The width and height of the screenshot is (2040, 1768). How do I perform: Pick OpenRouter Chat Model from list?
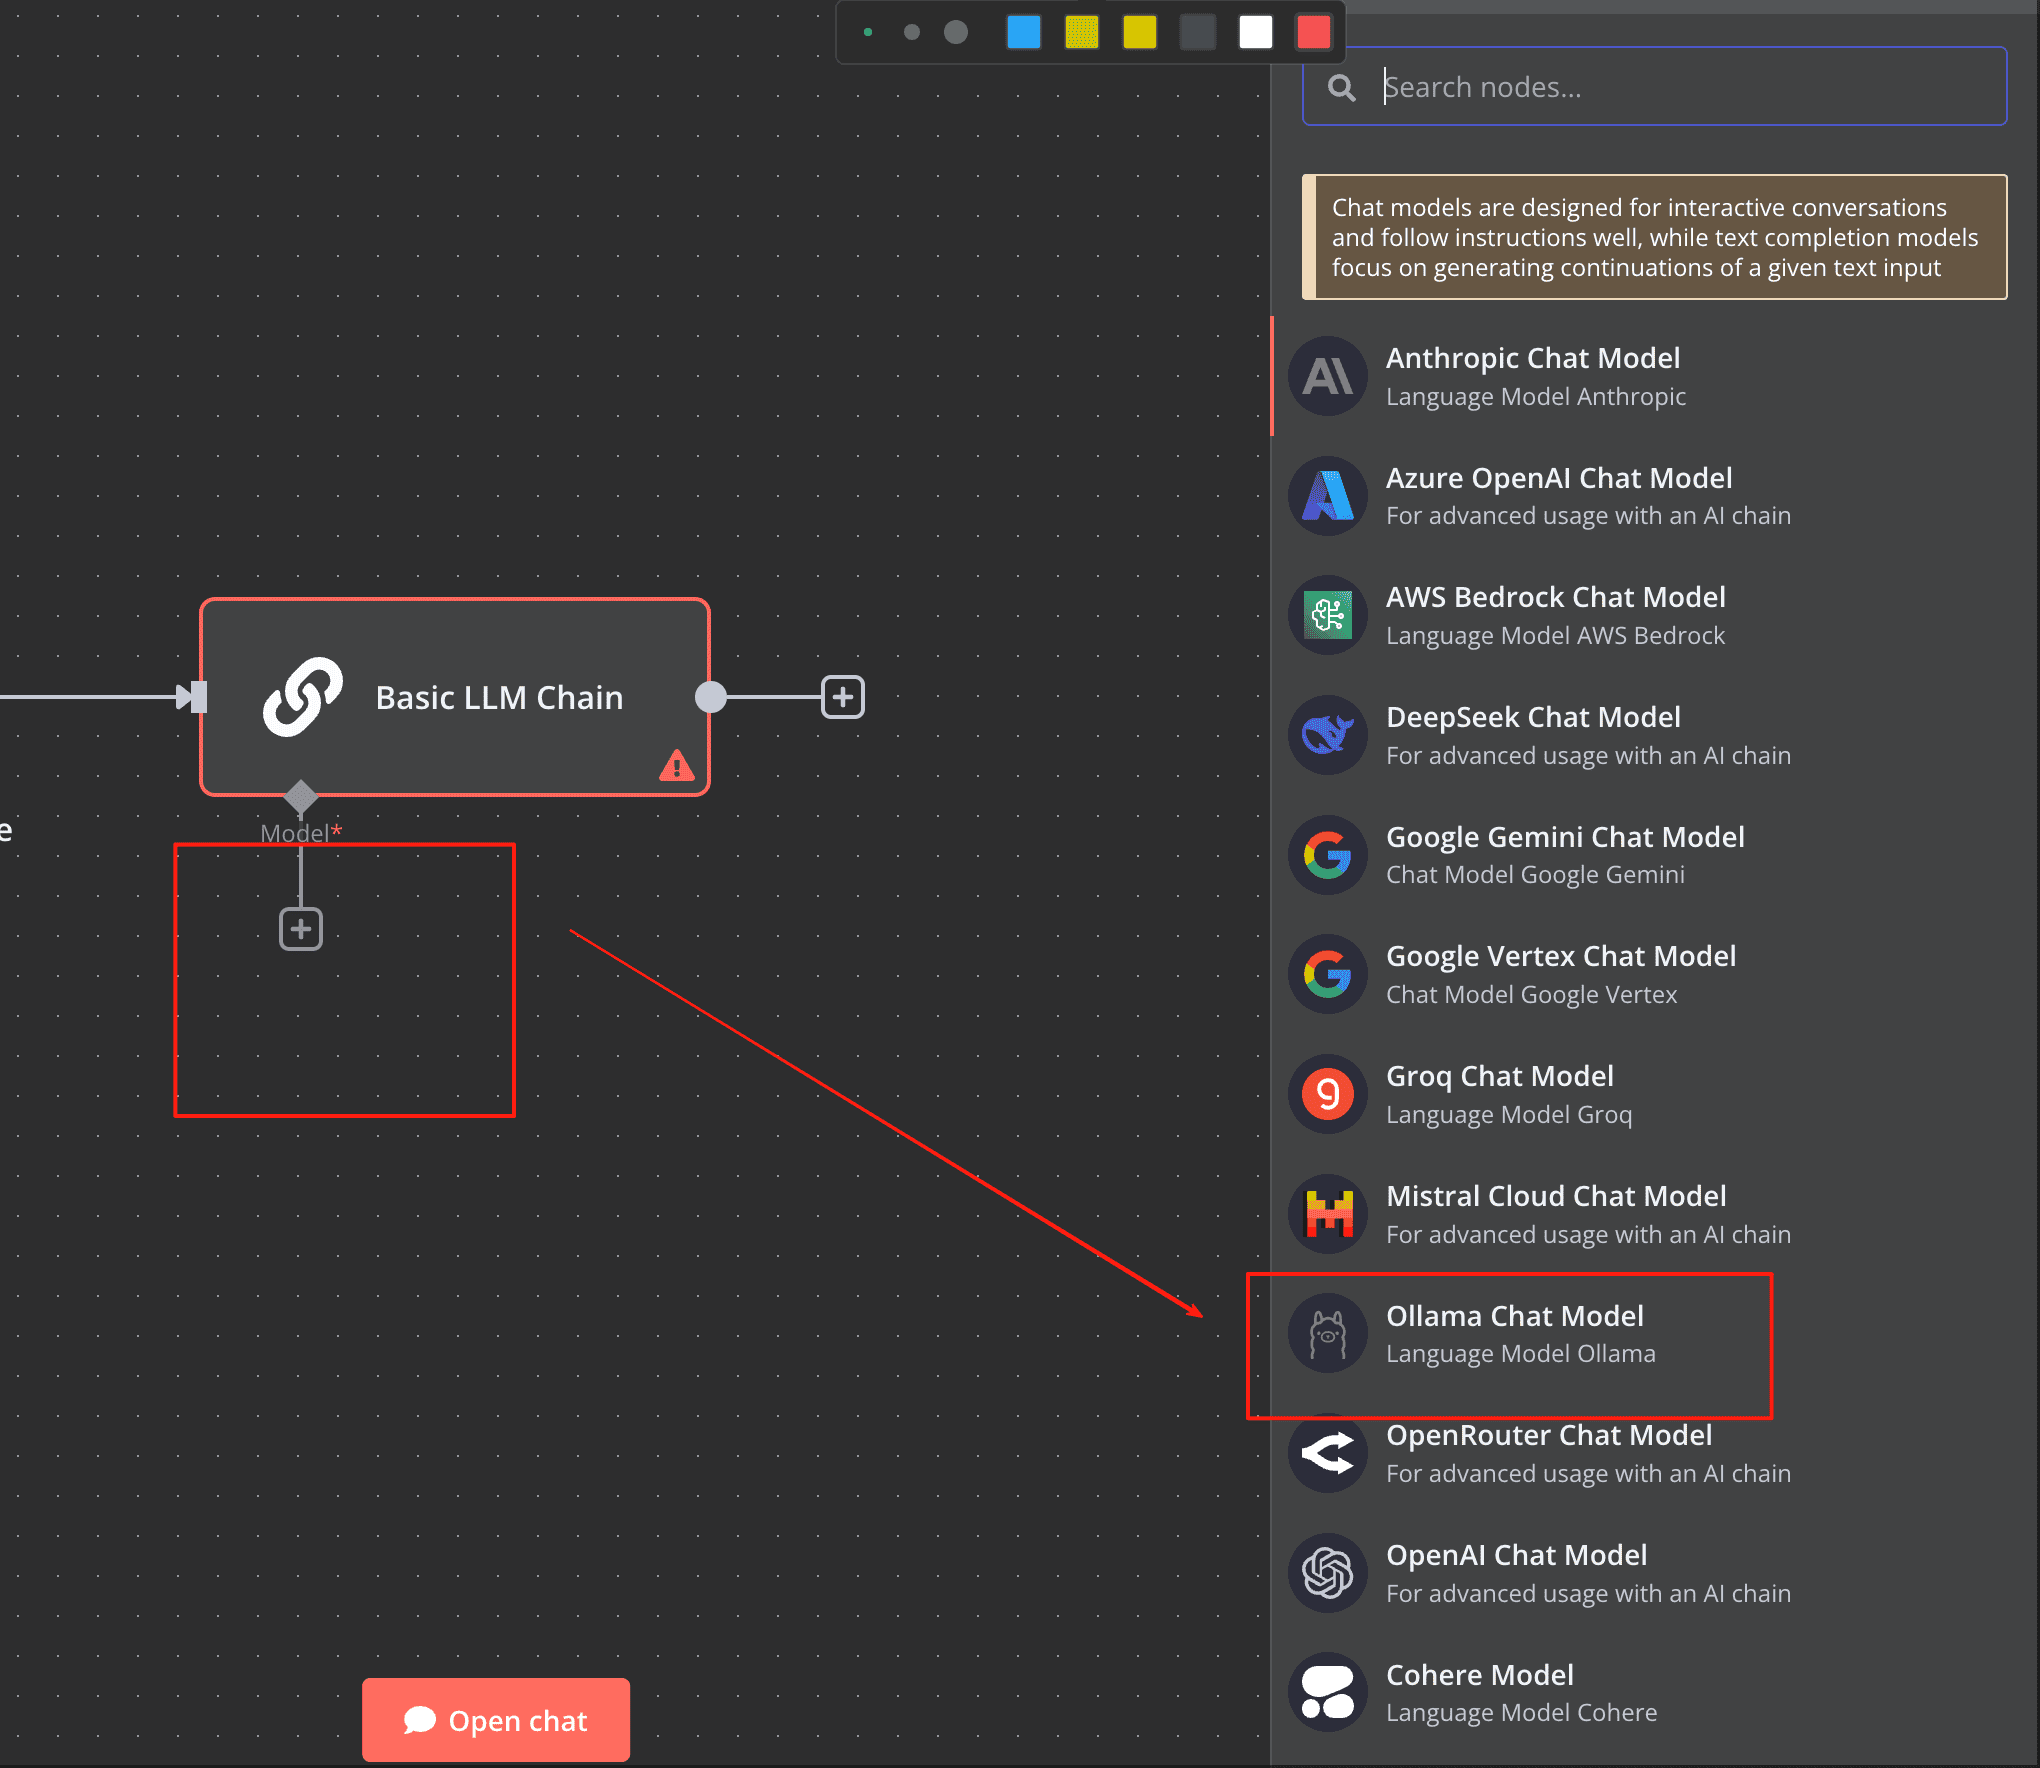1548,1453
